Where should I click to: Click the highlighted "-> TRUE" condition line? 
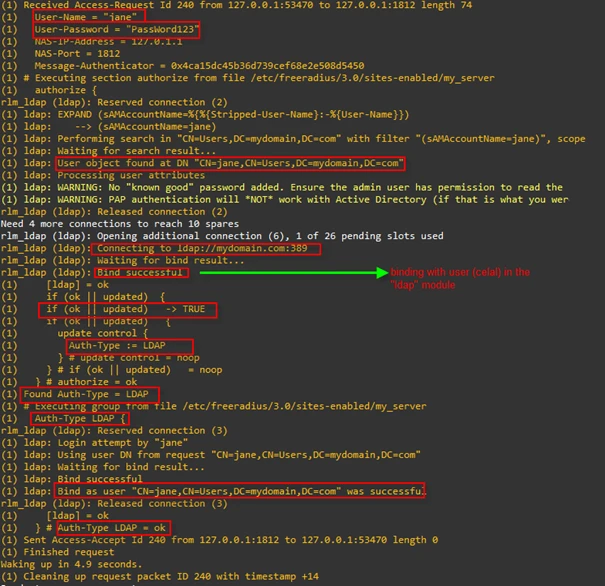(125, 309)
